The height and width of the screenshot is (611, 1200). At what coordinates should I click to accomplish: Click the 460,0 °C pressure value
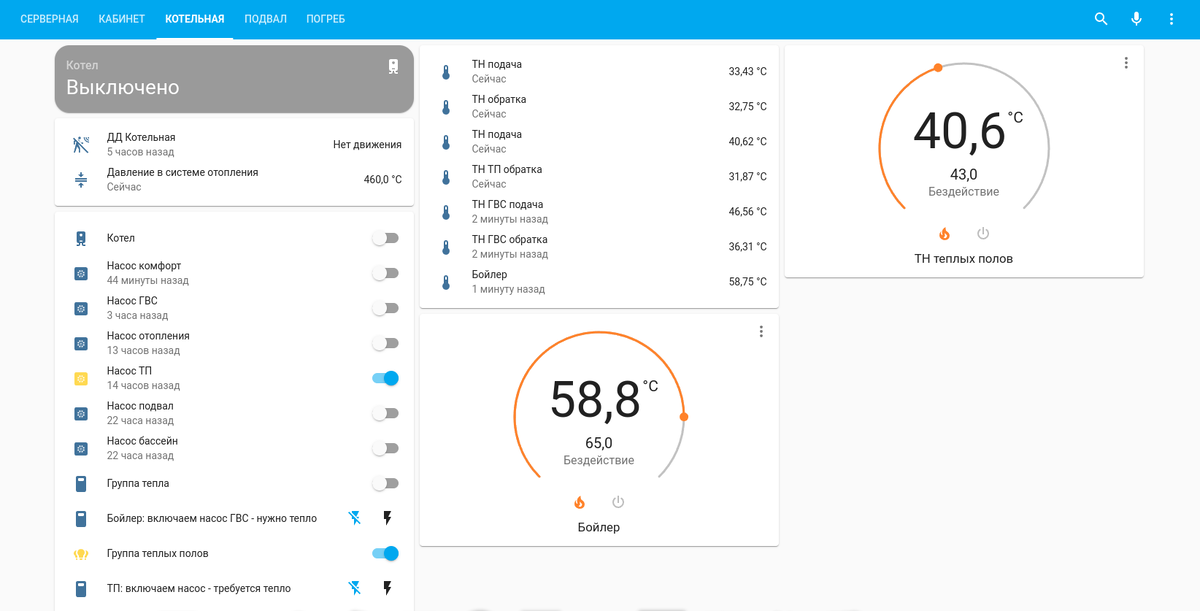coord(383,180)
